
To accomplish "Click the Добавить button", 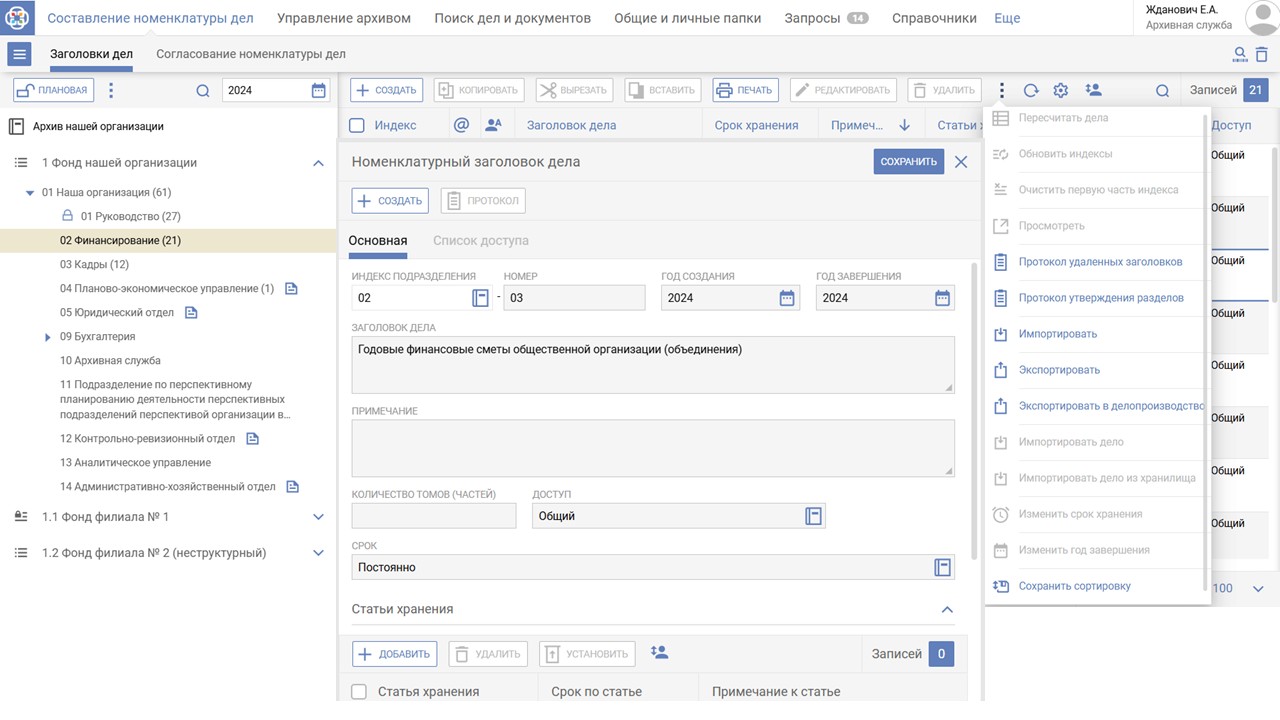I will (394, 654).
